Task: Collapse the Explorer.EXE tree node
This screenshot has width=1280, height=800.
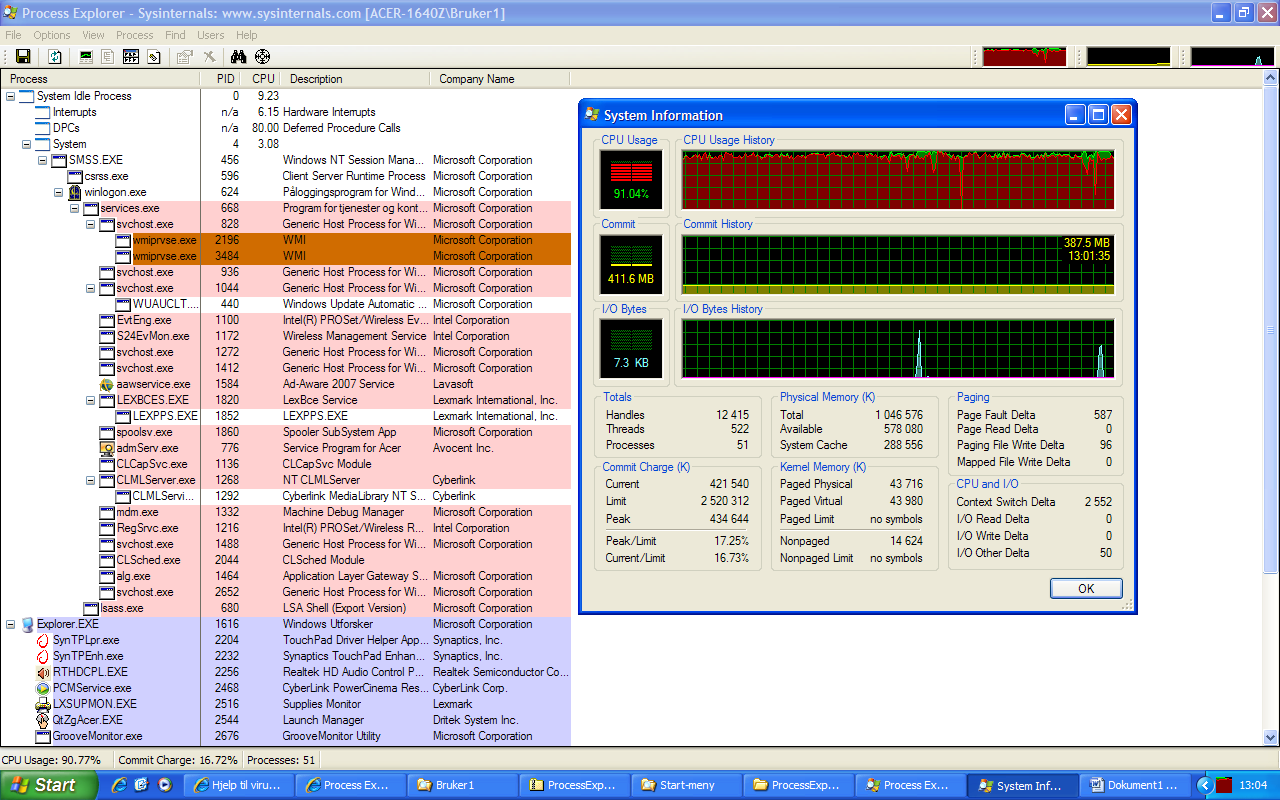Action: [x=11, y=624]
